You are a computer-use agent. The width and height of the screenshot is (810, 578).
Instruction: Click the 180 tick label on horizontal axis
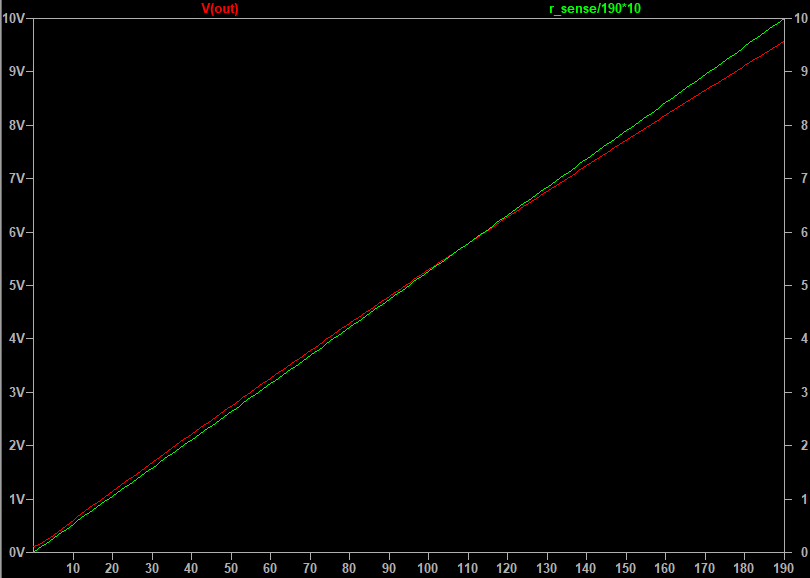pyautogui.click(x=744, y=569)
